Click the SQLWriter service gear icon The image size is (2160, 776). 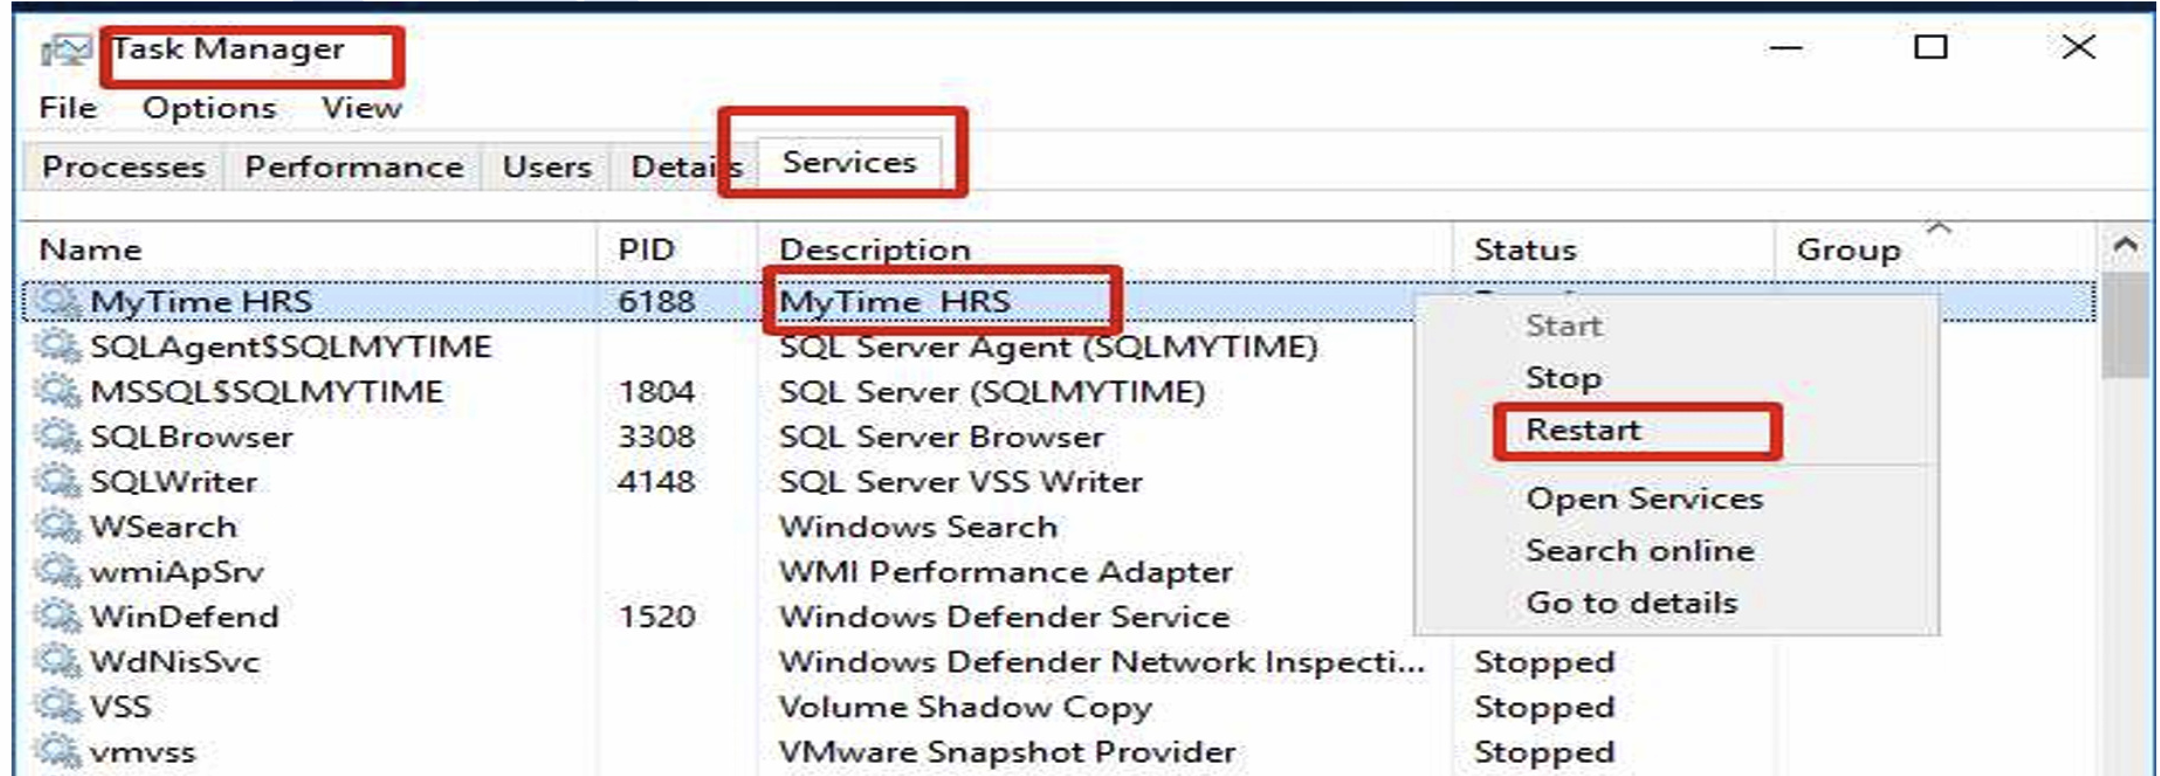coord(57,482)
